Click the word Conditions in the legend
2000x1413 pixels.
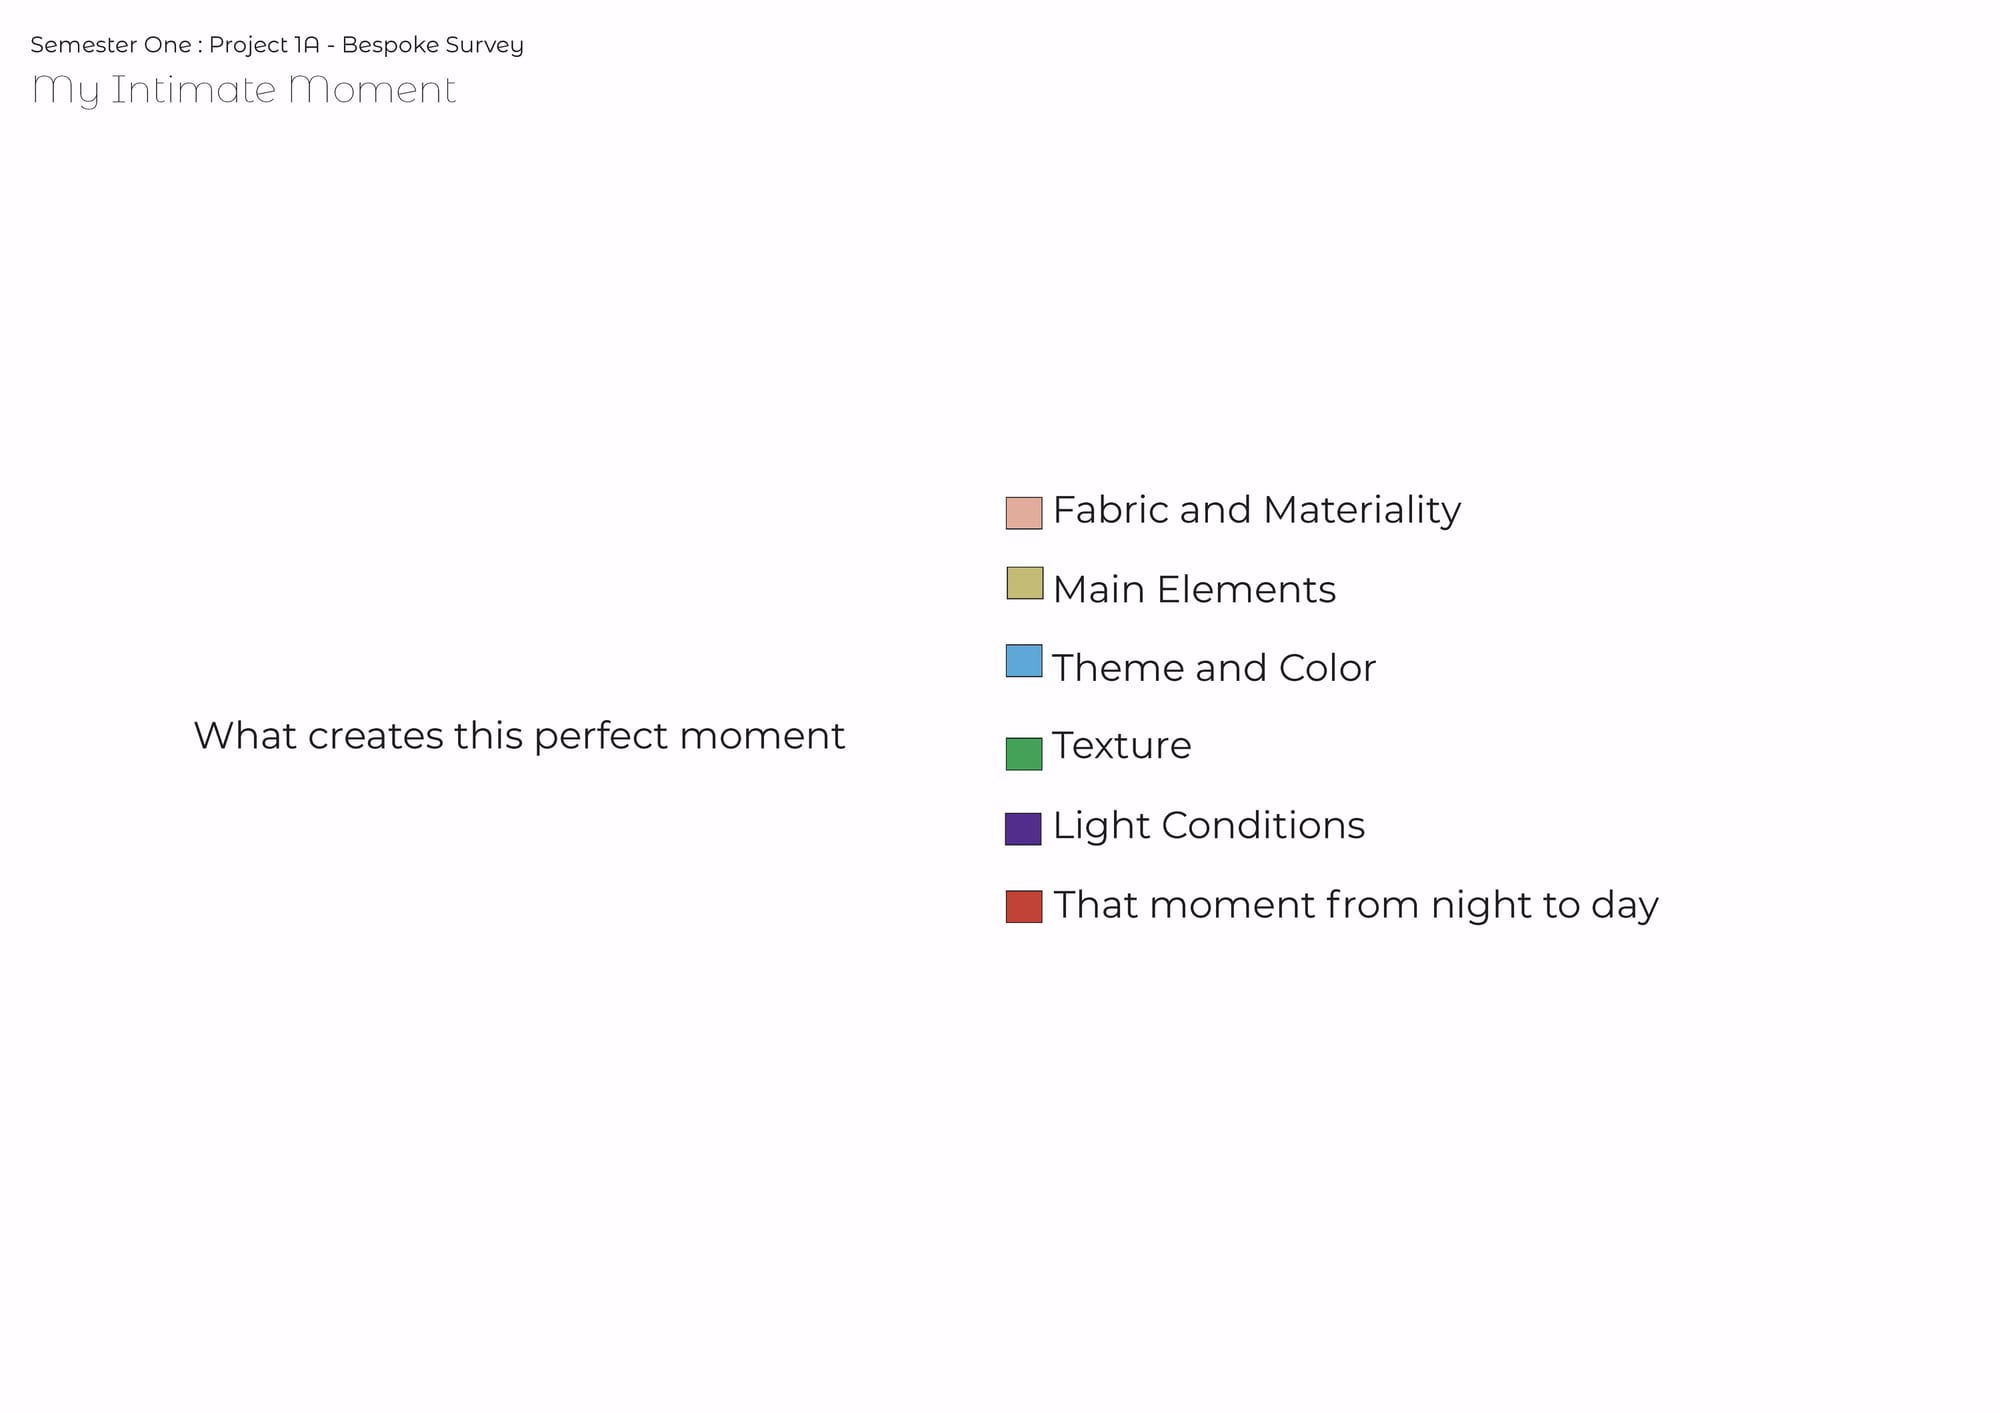1263,826
